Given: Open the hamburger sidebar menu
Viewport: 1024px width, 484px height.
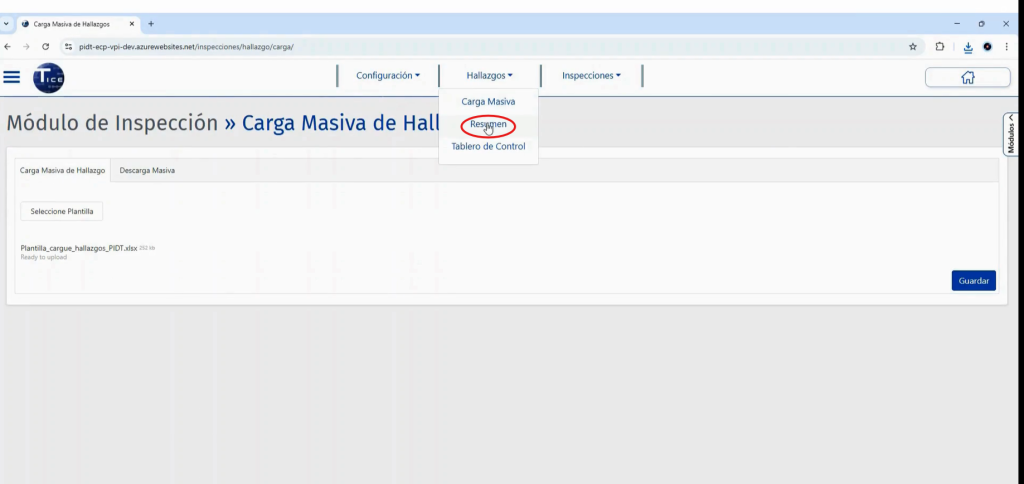Looking at the screenshot, I should tap(12, 77).
